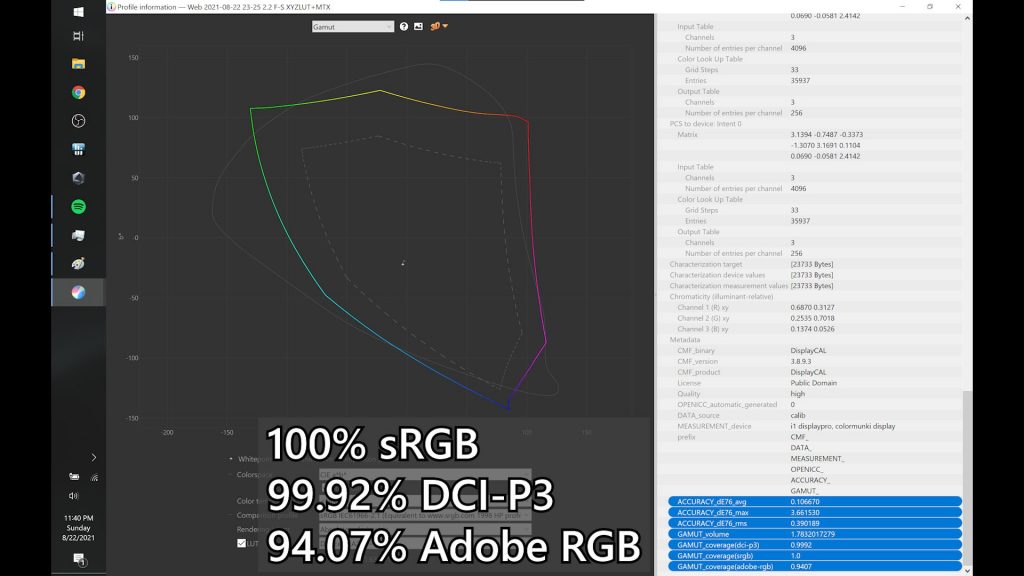The width and height of the screenshot is (1024, 576).
Task: Click the value '3.8.9.3'
Action: coord(802,361)
